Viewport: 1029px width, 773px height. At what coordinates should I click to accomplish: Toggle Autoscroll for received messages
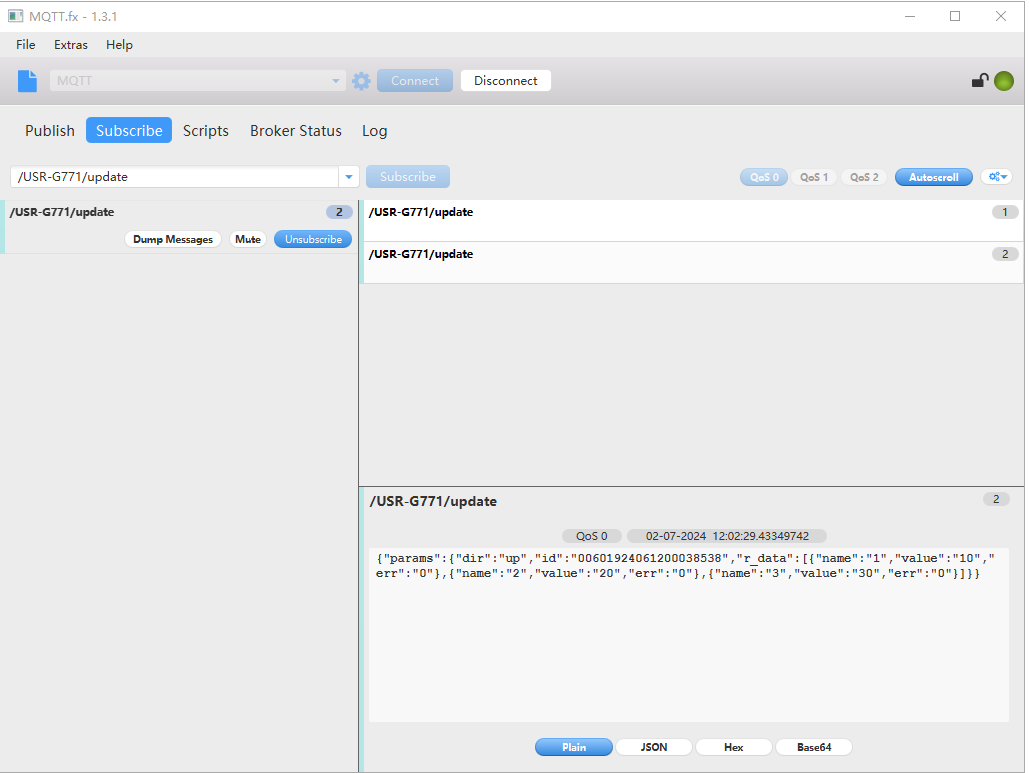coord(933,177)
